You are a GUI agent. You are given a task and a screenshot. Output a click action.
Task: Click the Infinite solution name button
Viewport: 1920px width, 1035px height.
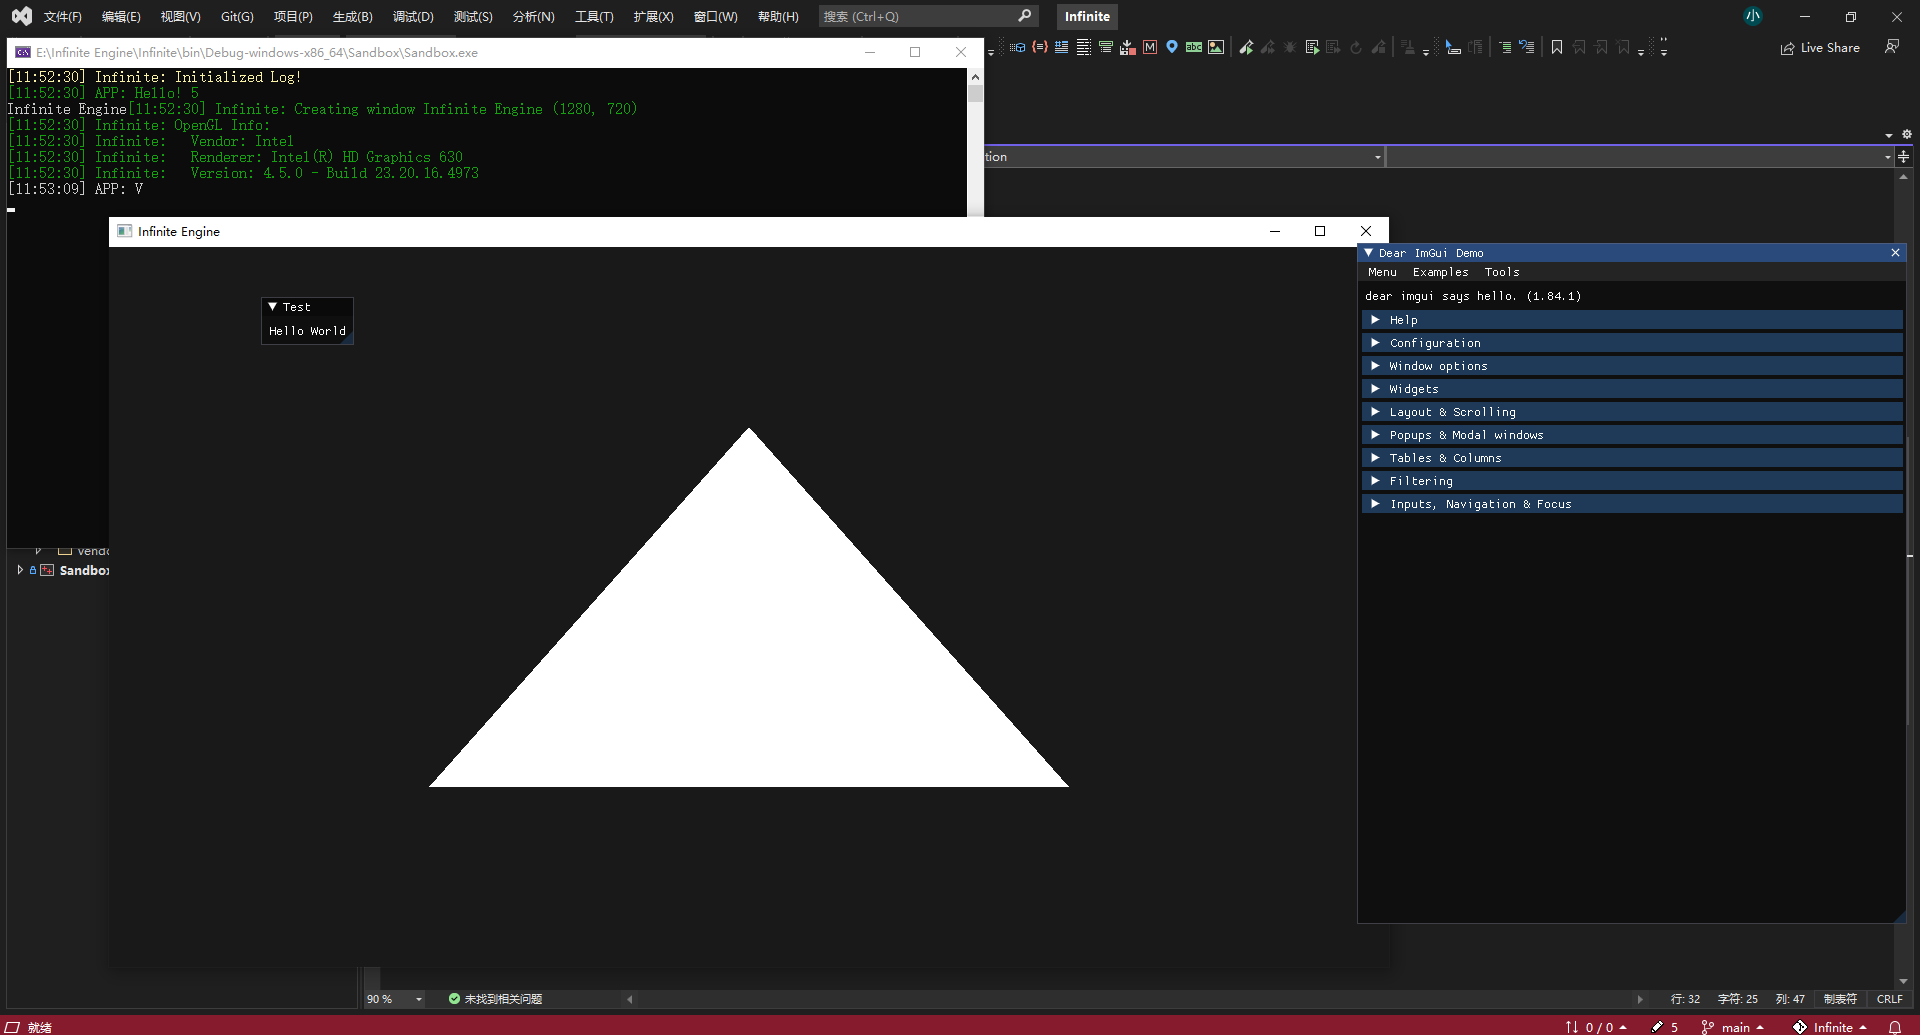tap(1087, 17)
